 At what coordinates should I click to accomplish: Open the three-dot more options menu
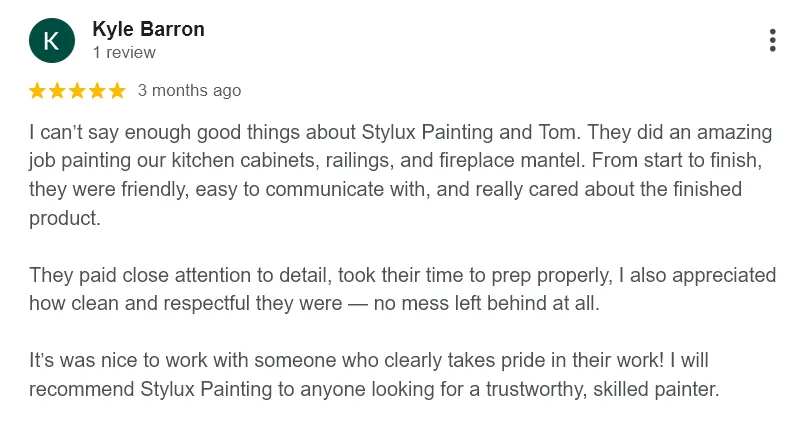click(x=772, y=41)
